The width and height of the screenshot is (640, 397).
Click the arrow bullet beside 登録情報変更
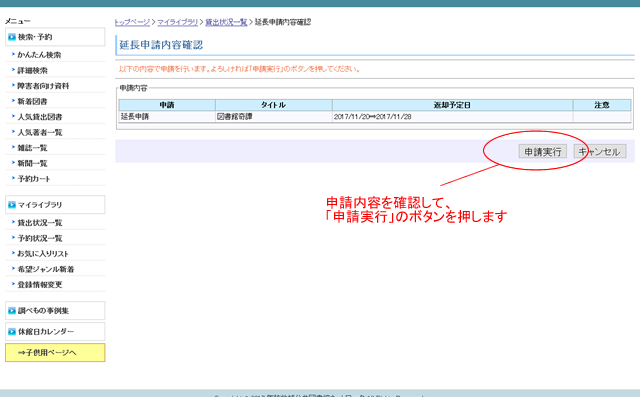[x=13, y=284]
